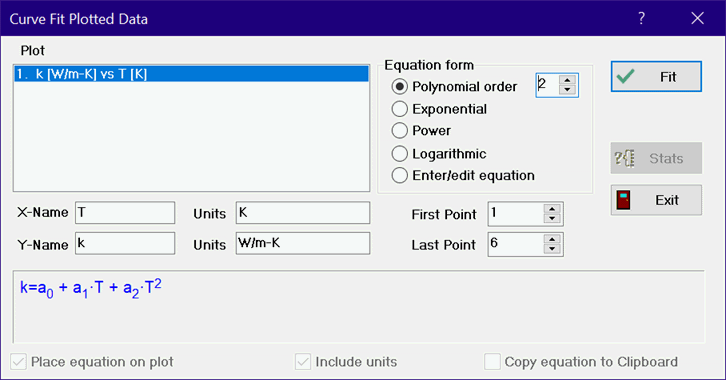Click the X units field containing K
The height and width of the screenshot is (380, 726).
pos(303,213)
